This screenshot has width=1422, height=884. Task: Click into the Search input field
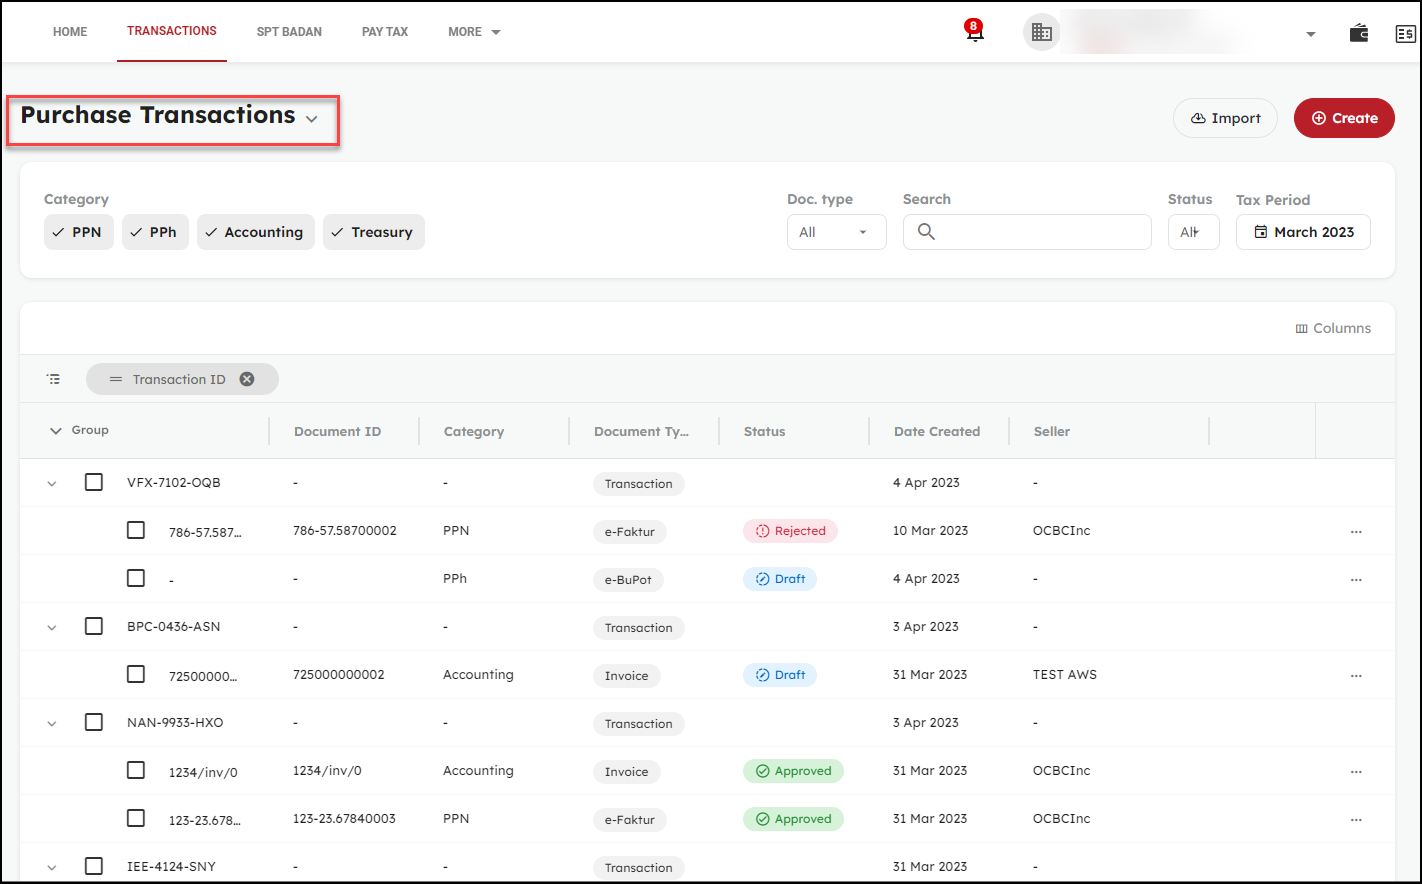click(1040, 232)
